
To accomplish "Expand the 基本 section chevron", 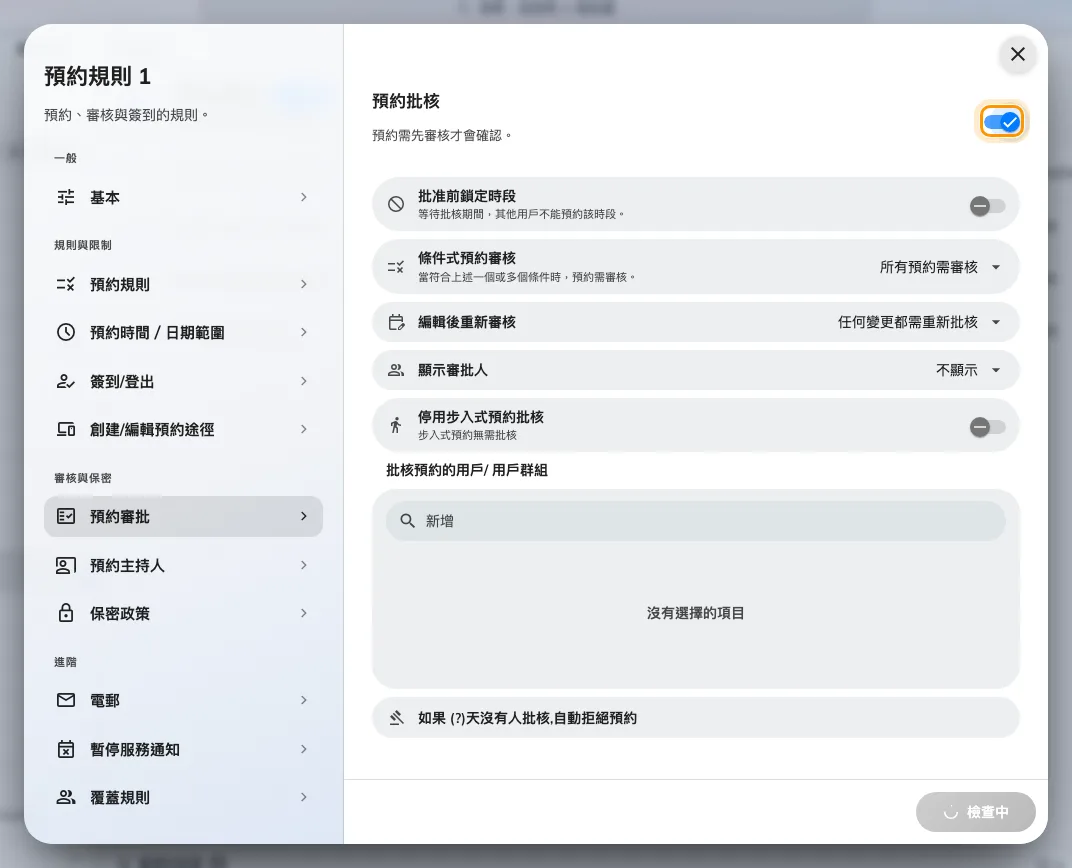I will 304,198.
